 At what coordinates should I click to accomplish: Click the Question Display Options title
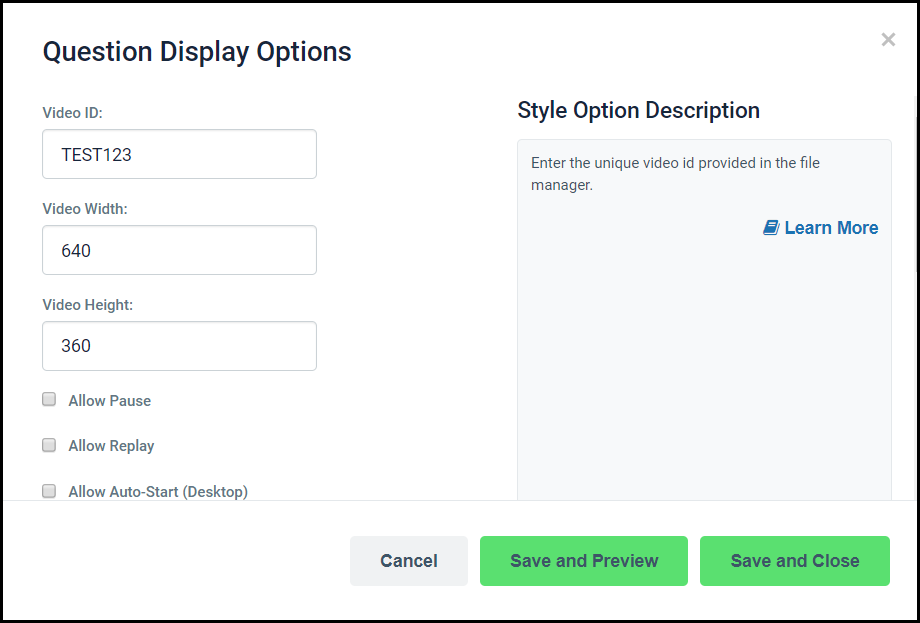click(x=197, y=52)
